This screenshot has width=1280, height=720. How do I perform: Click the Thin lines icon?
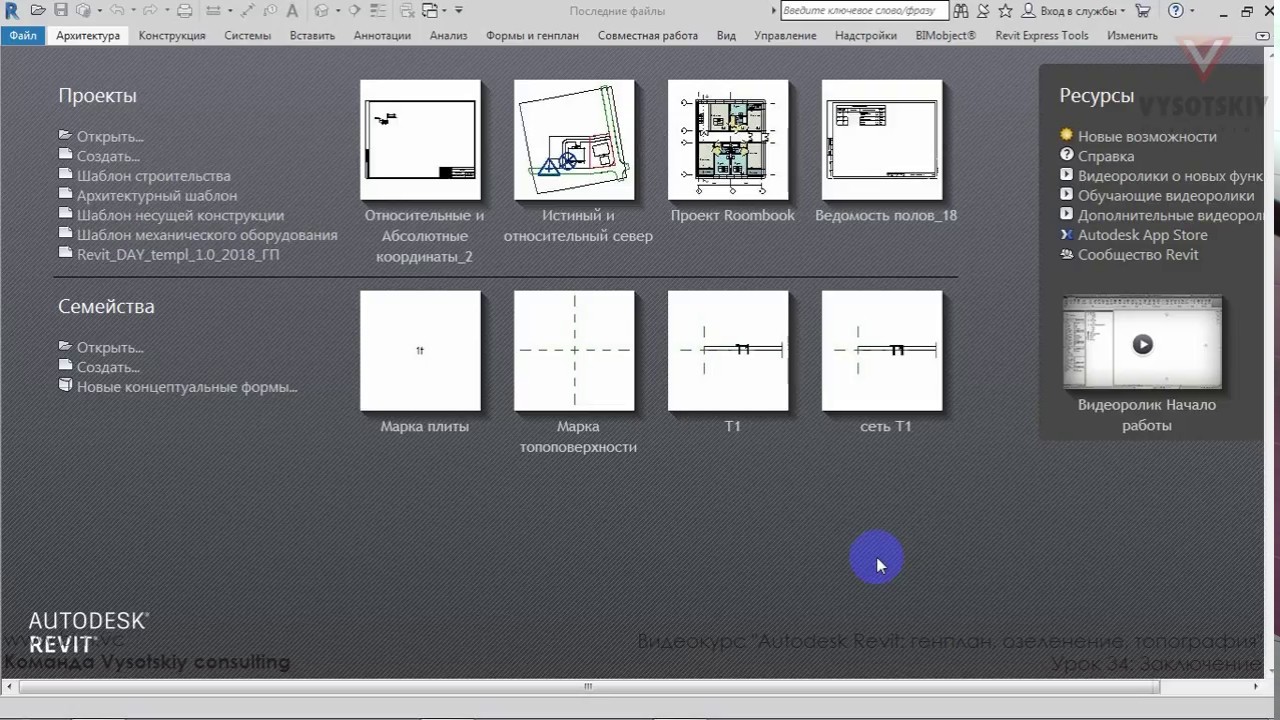[378, 10]
